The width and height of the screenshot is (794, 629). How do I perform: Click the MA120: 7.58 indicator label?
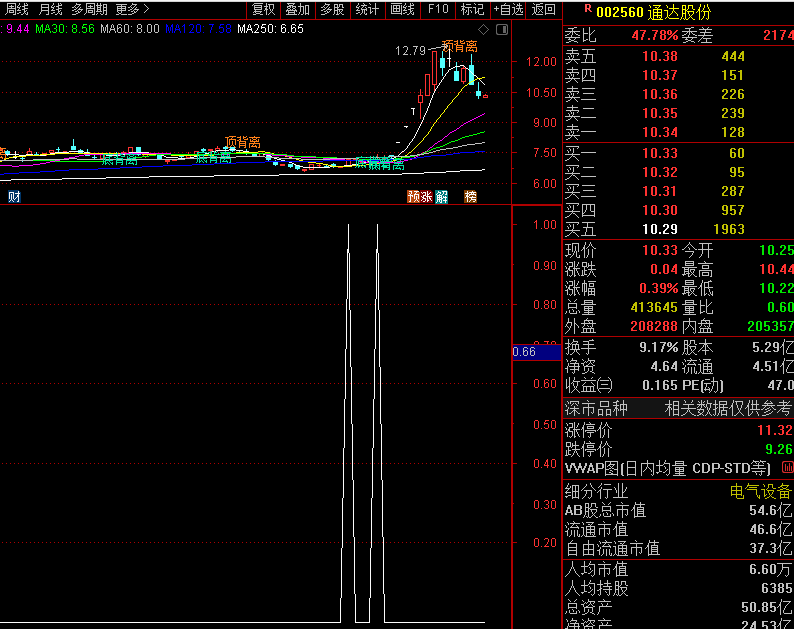click(198, 29)
